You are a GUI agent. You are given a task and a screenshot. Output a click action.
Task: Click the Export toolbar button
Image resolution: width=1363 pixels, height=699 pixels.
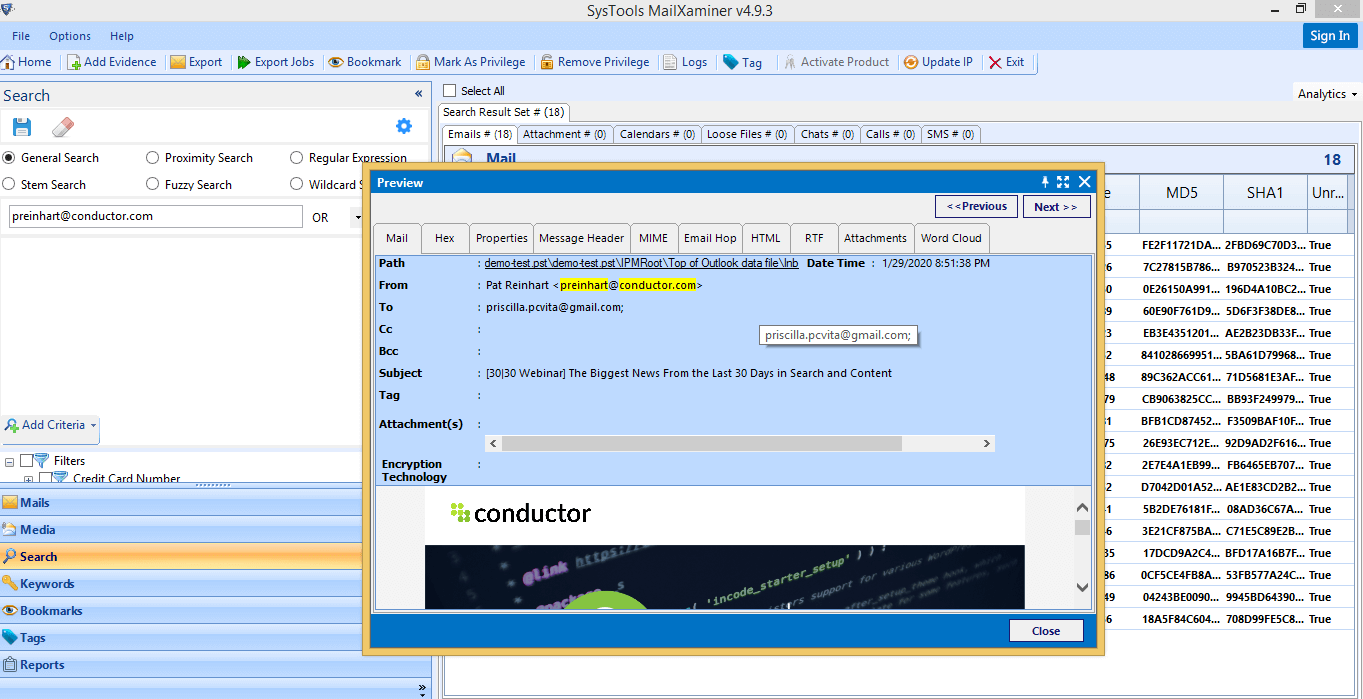click(196, 62)
